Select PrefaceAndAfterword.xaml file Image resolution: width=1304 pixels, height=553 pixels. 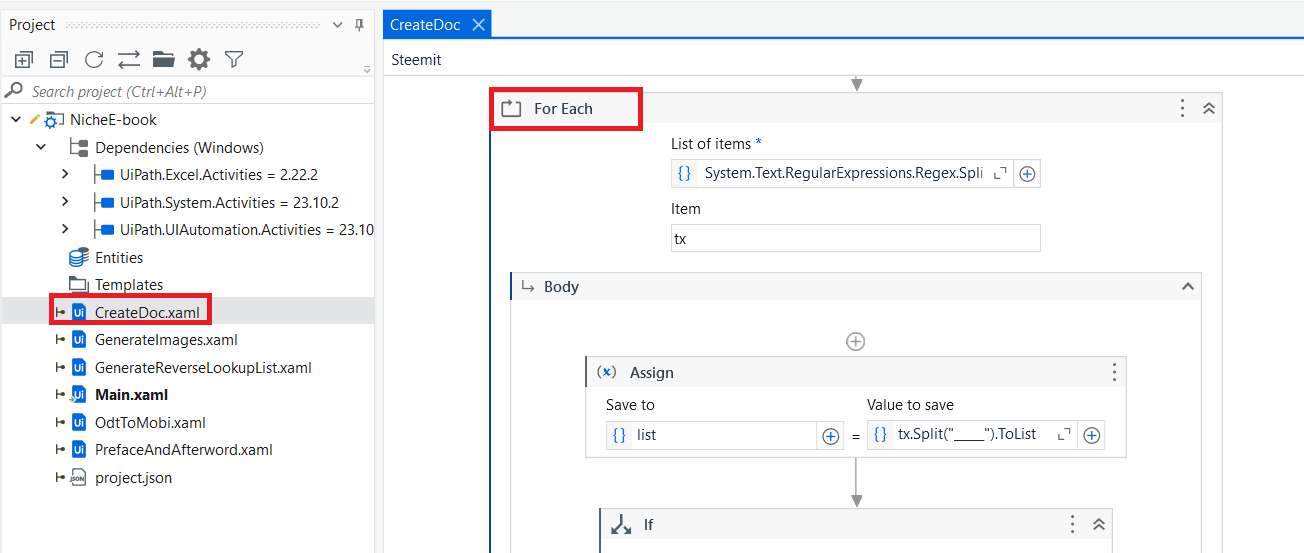(183, 450)
